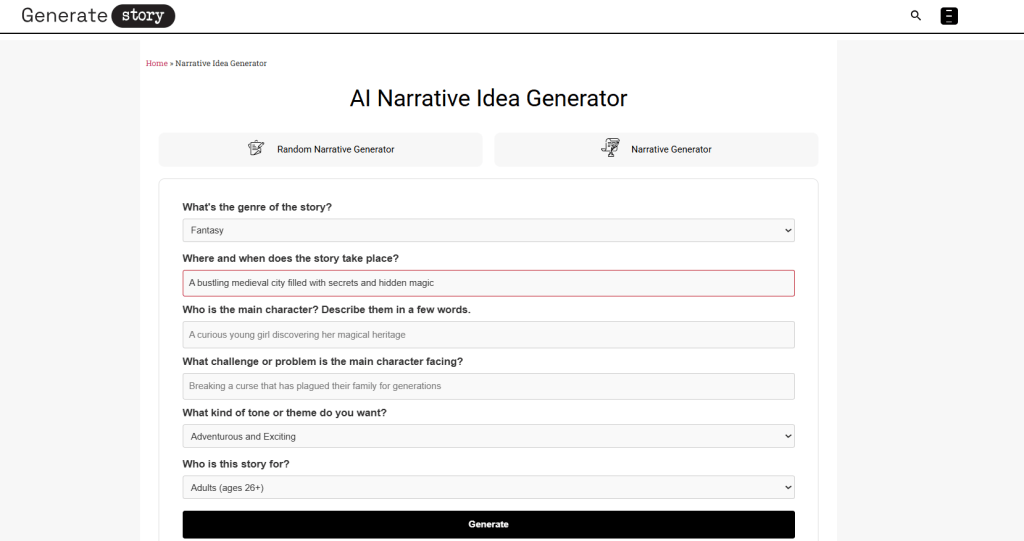Open the tone dropdown showing Adventurous and Exciting
This screenshot has height=541, width=1024.
tap(488, 436)
